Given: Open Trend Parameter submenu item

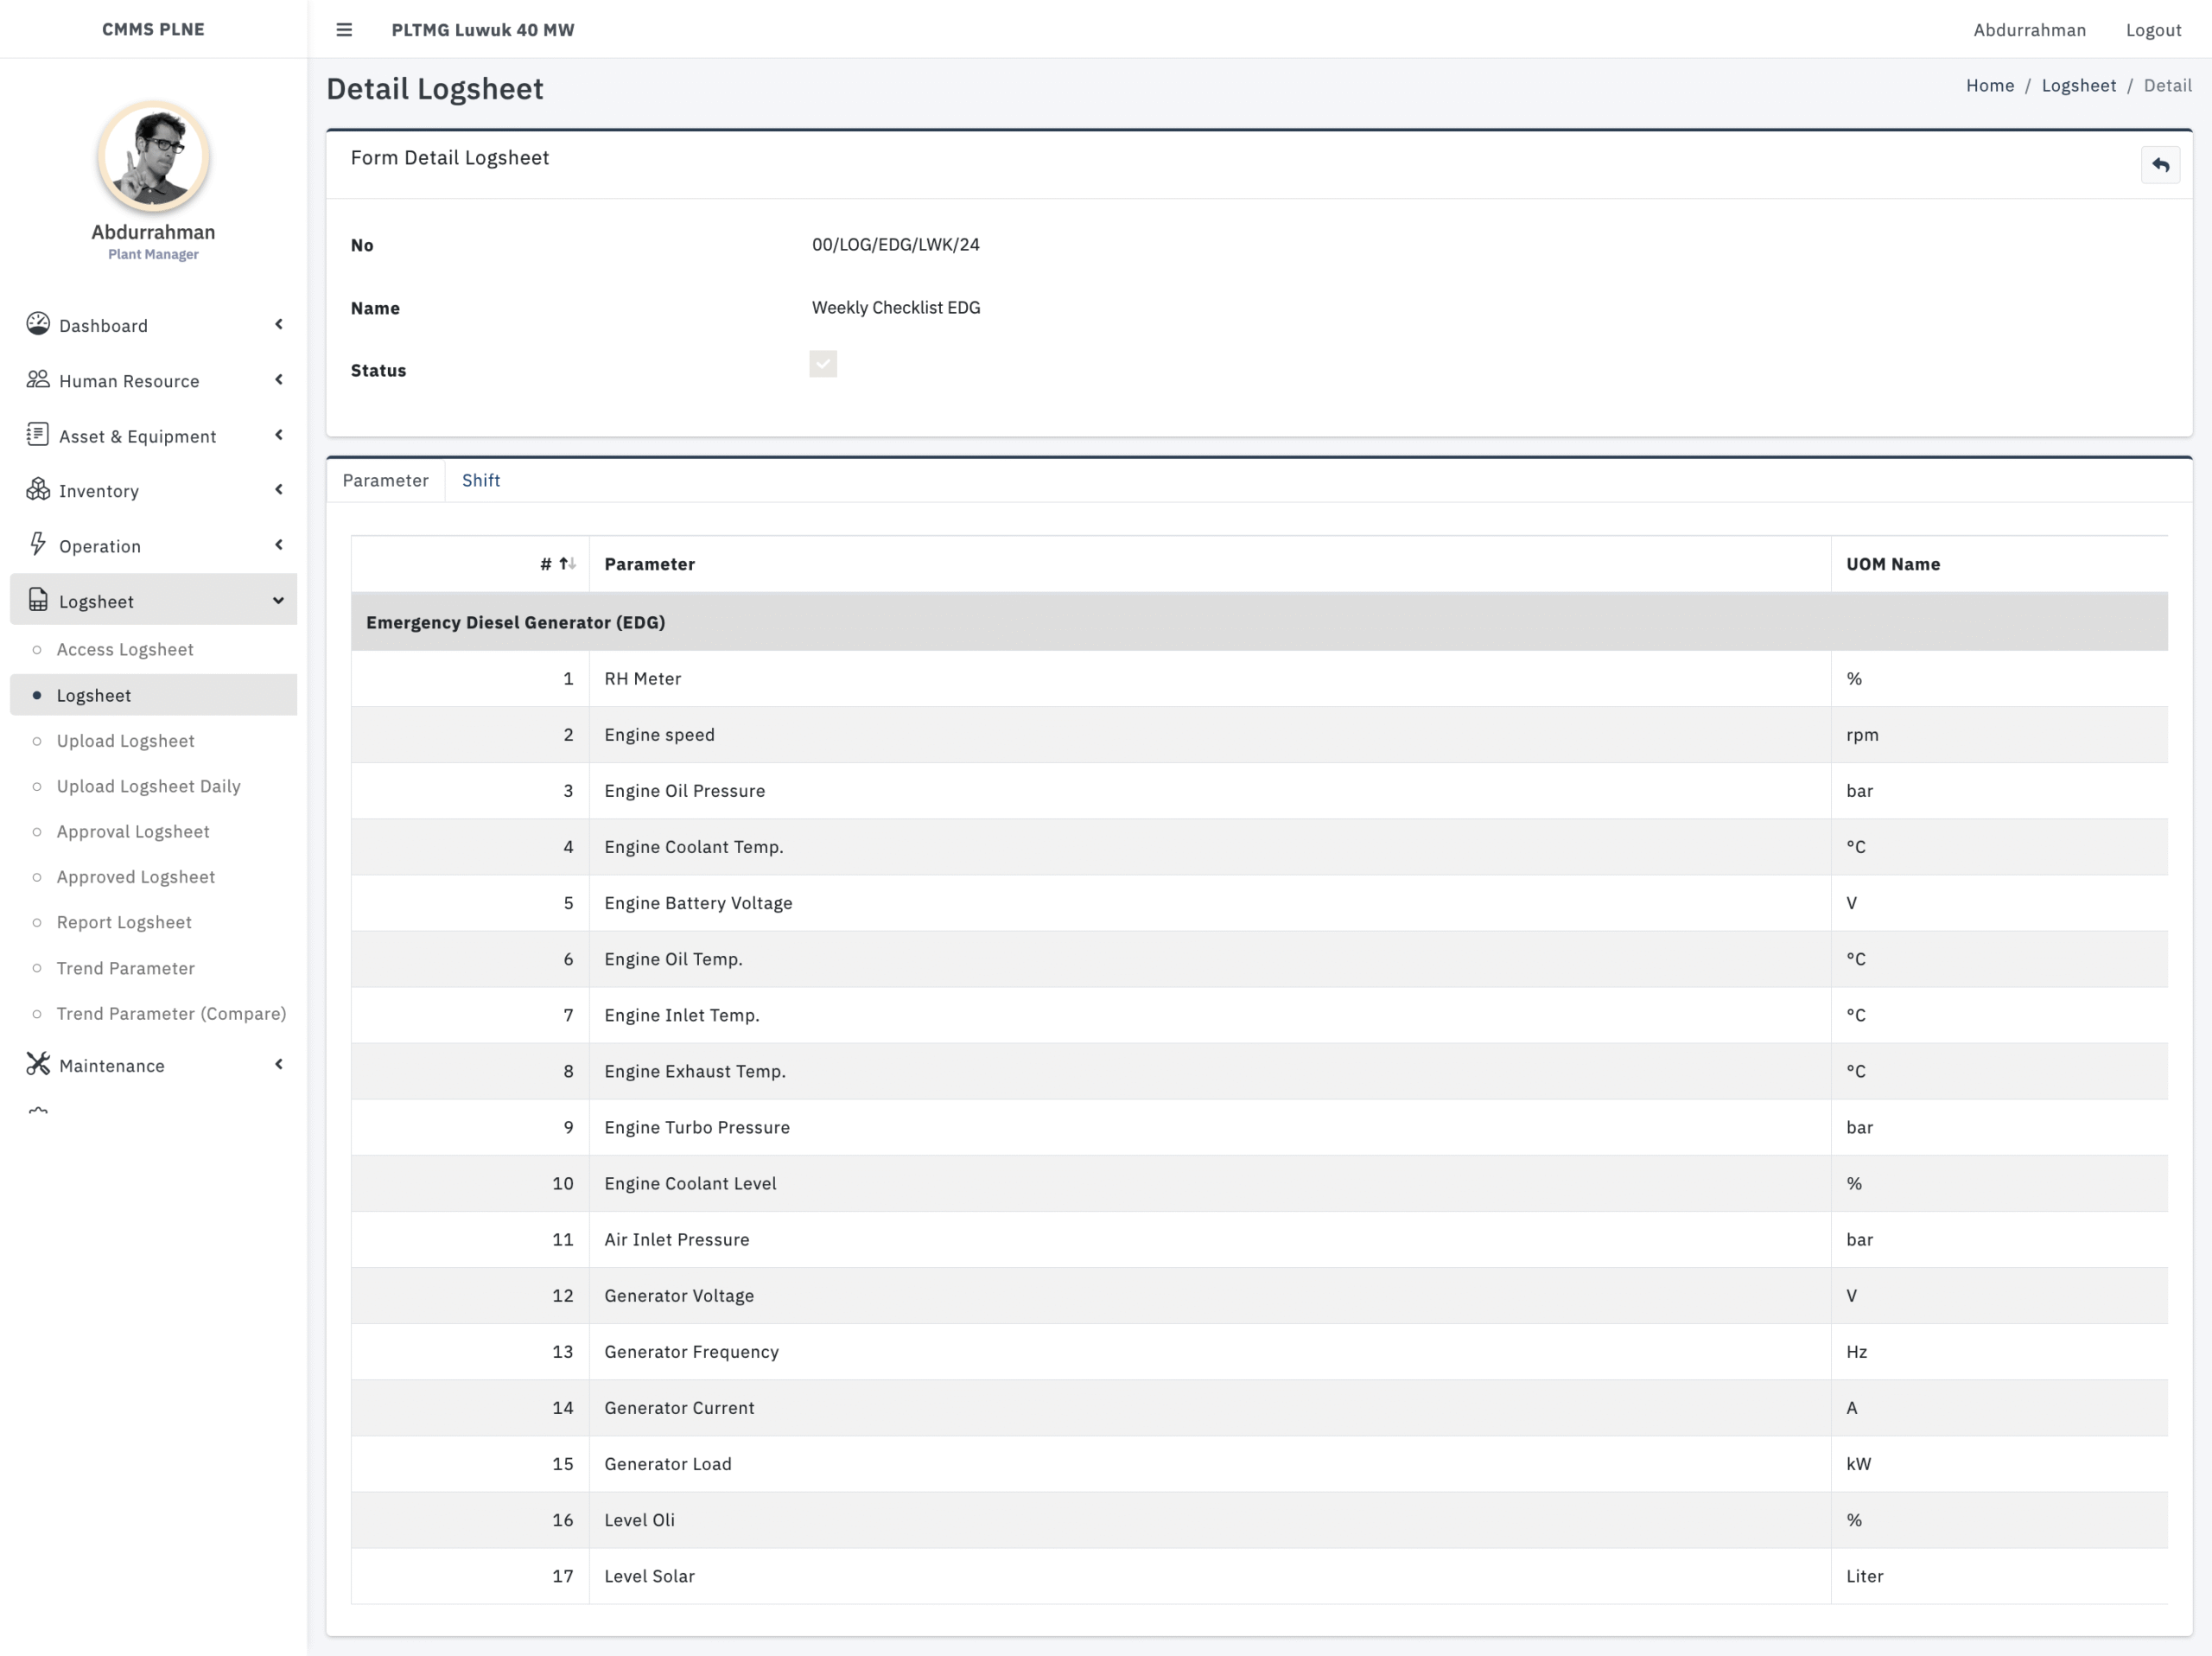Looking at the screenshot, I should (153, 968).
